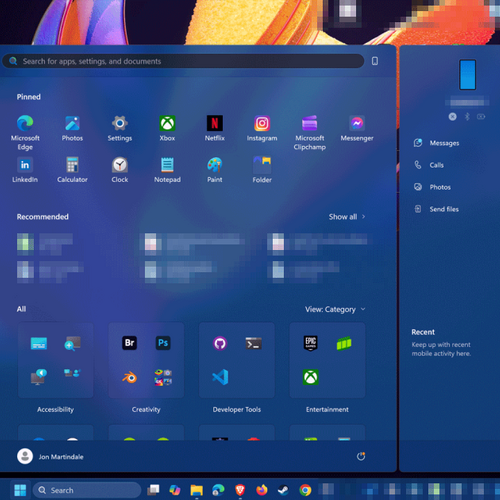Launch Steam from the taskbar
Image resolution: width=500 pixels, height=500 pixels.
click(x=283, y=490)
